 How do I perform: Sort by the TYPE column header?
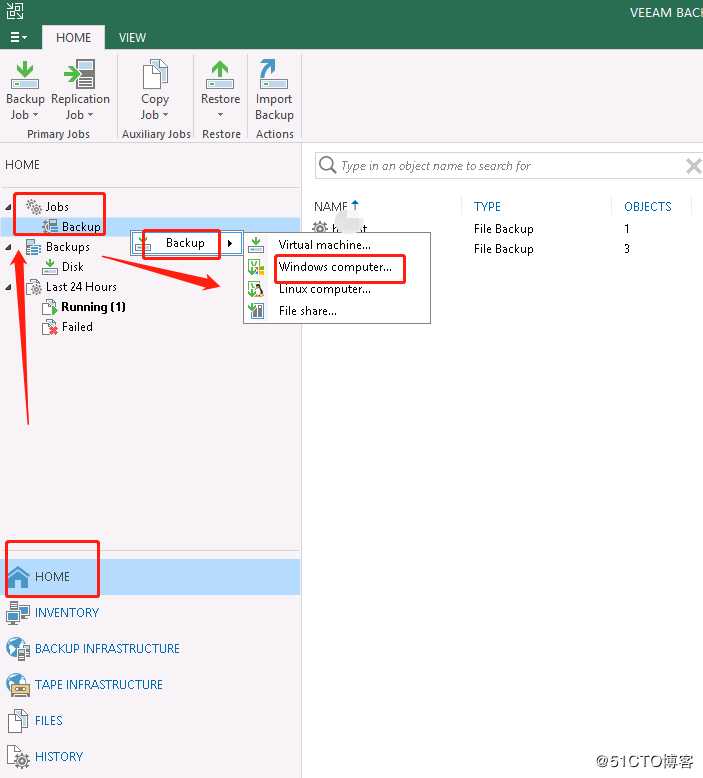click(487, 206)
